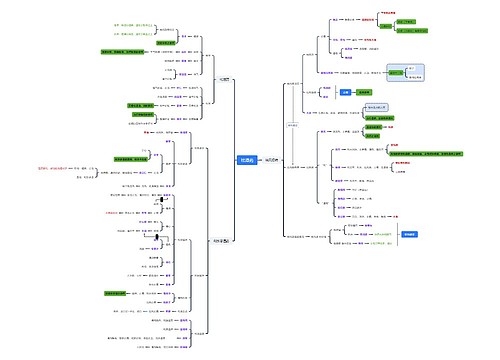Viewport: 500px width, 360px height.
Task: Click the lower black connector handle in the lower-left branch
Action: pyautogui.click(x=157, y=237)
